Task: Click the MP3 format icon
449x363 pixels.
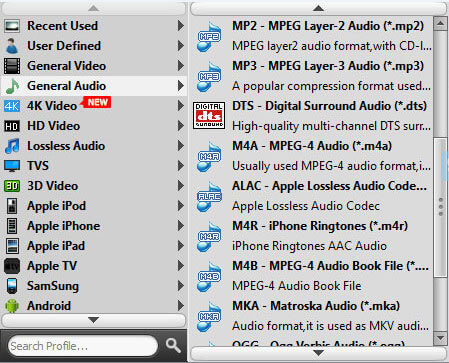Action: click(x=209, y=77)
